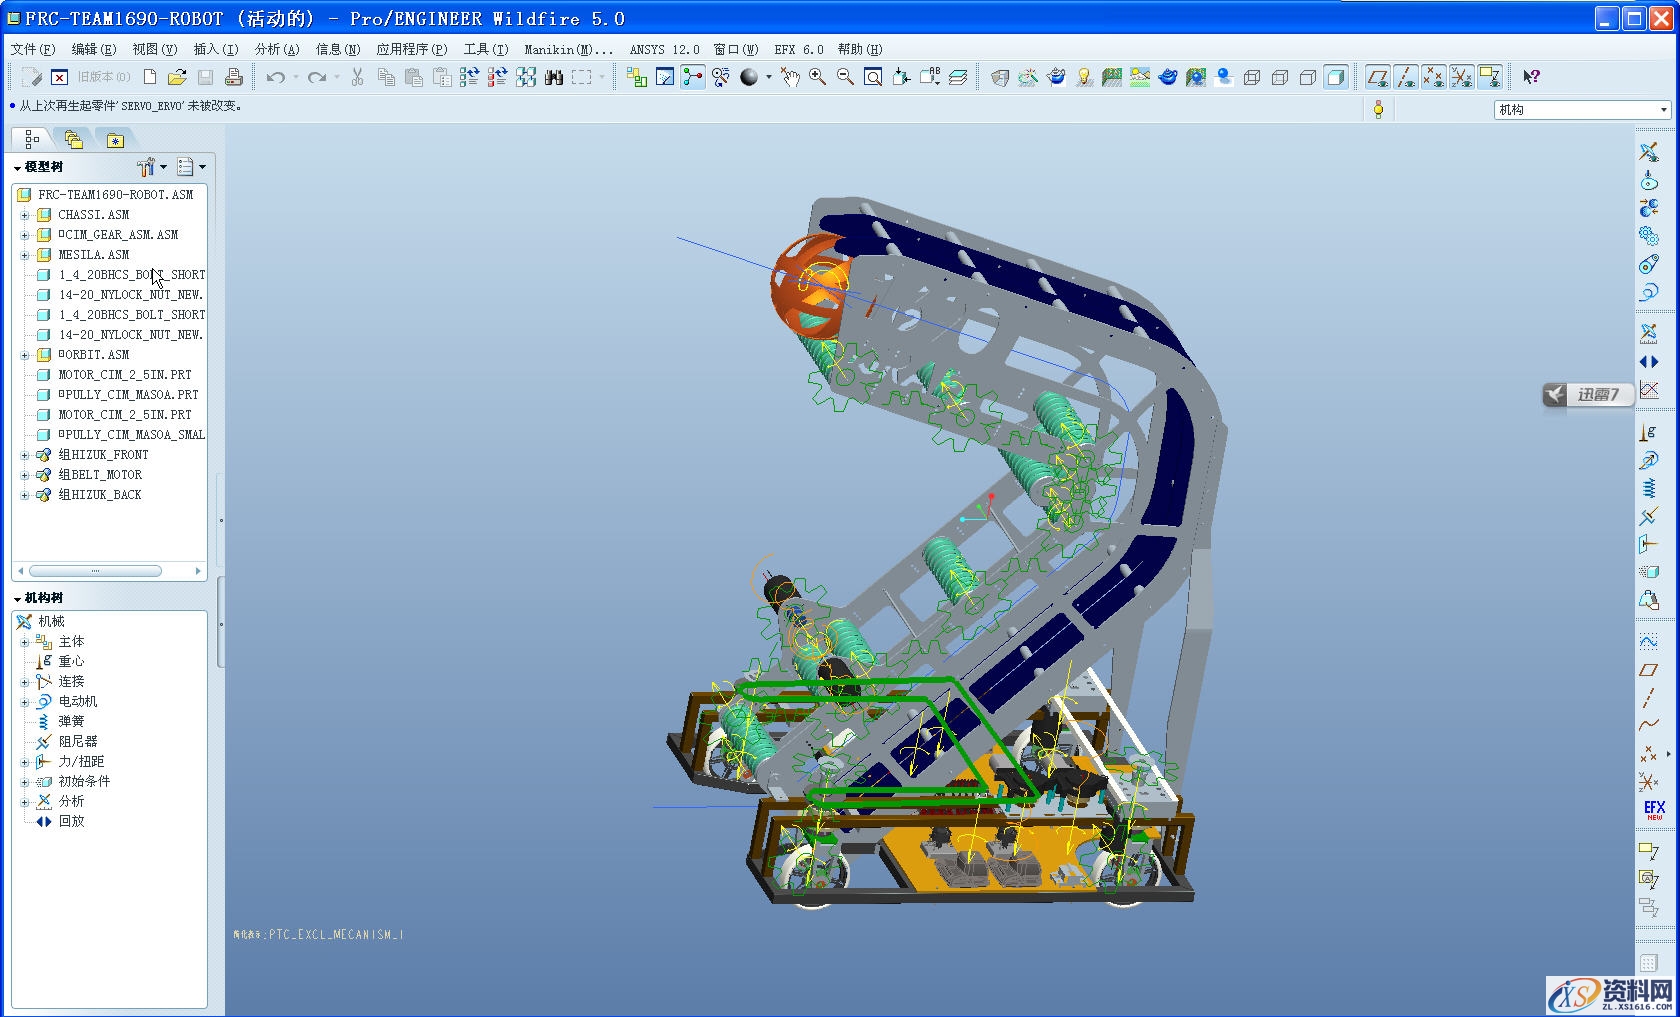The height and width of the screenshot is (1017, 1680).
Task: Open the printer icon in toolbar
Action: pos(233,77)
